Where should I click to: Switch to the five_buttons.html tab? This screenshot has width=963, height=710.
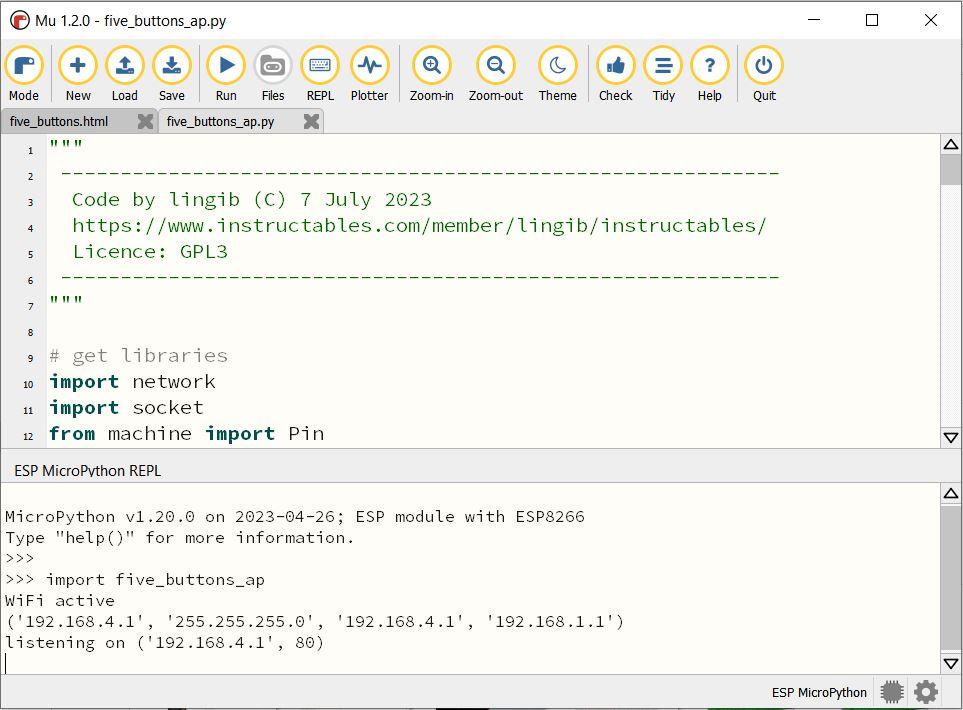[x=60, y=121]
